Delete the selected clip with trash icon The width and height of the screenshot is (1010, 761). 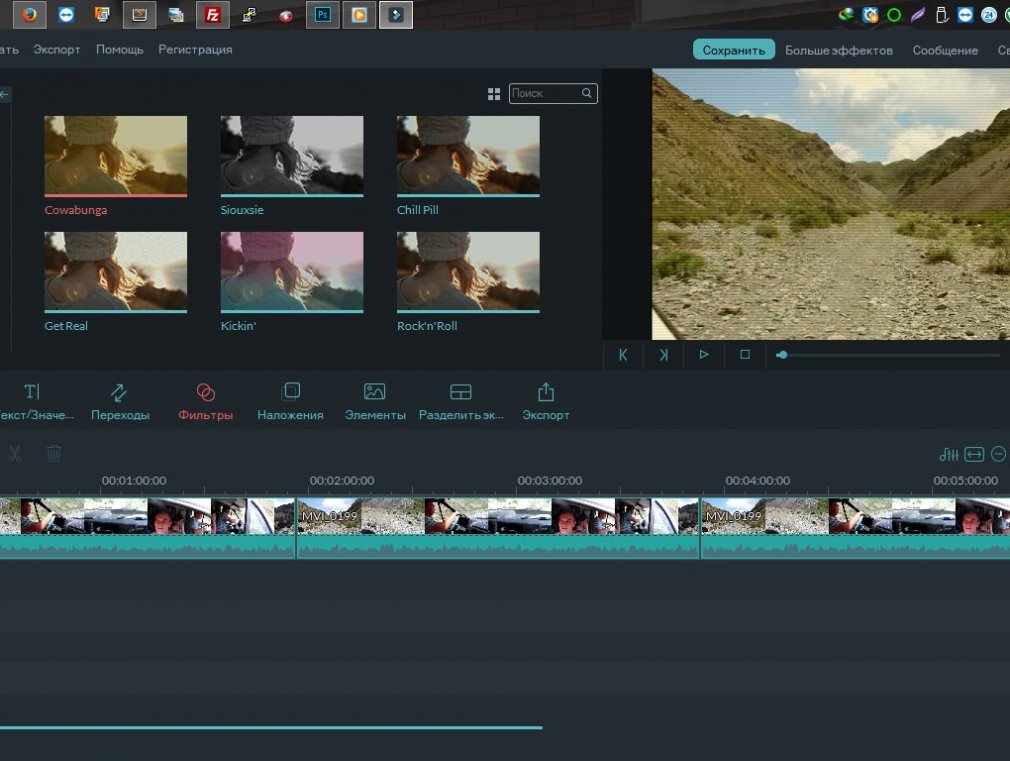[54, 454]
